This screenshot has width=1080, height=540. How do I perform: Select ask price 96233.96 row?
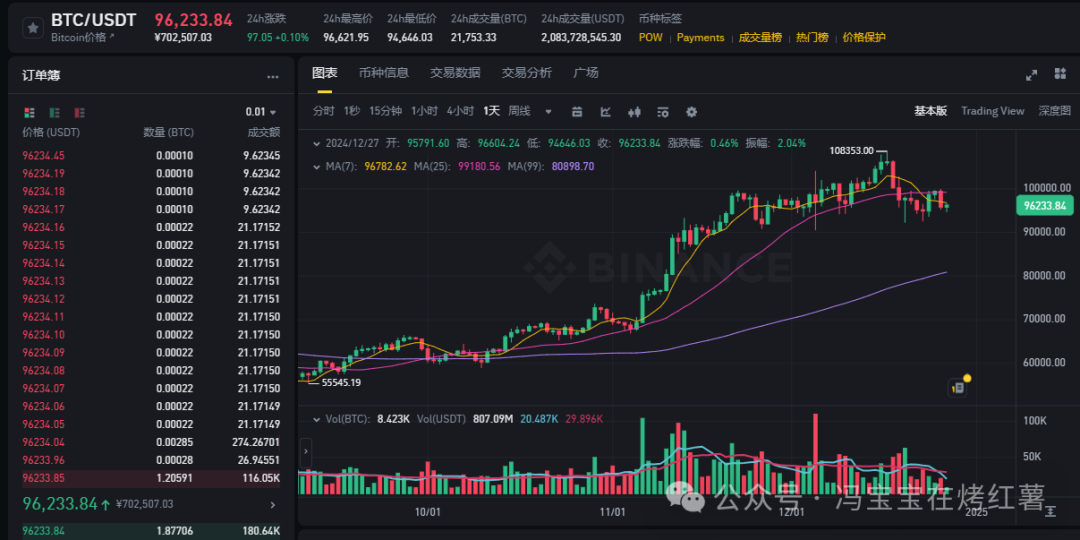pyautogui.click(x=151, y=460)
